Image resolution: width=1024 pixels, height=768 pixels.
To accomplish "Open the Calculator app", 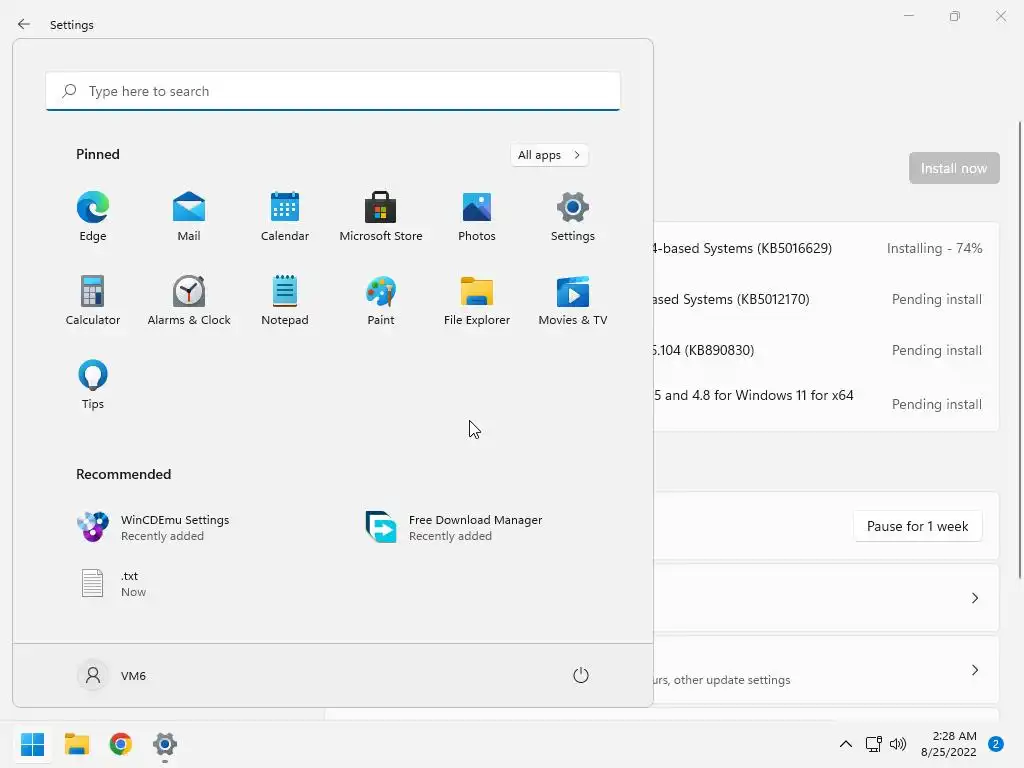I will pyautogui.click(x=93, y=300).
